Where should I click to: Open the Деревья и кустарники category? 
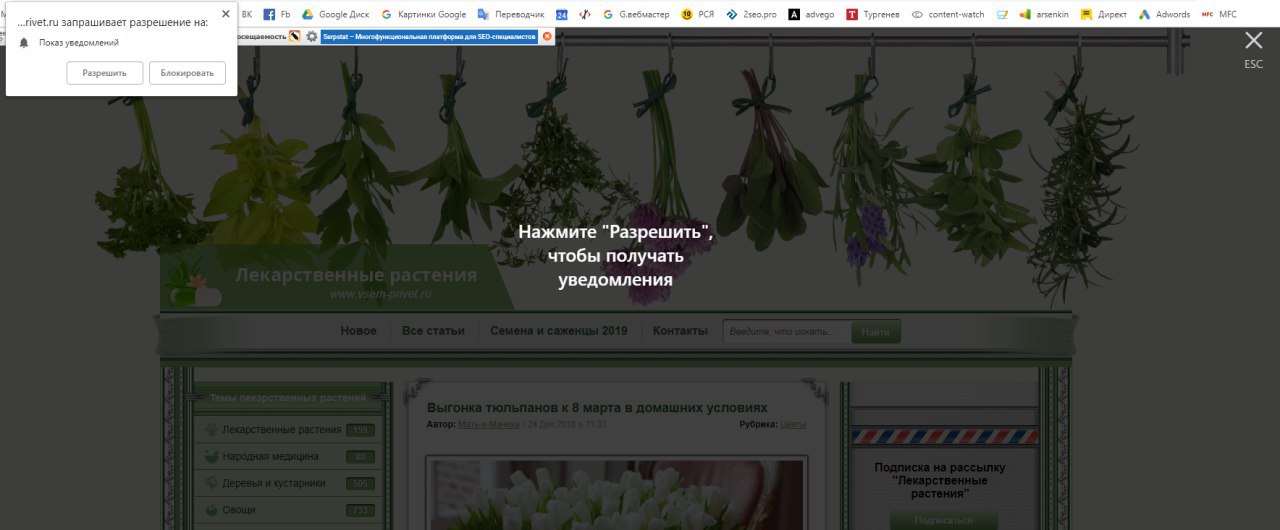click(x=288, y=483)
